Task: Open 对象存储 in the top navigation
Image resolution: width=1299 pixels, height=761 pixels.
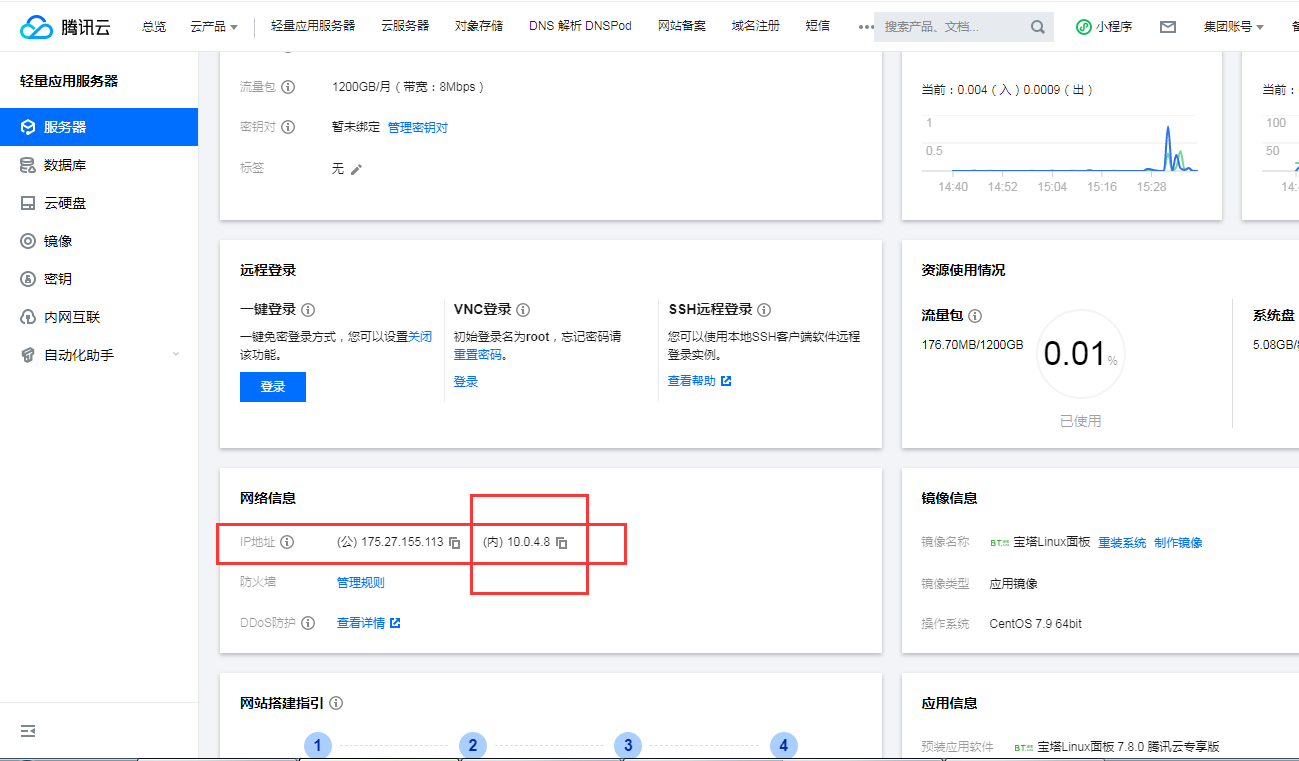Action: pos(479,26)
